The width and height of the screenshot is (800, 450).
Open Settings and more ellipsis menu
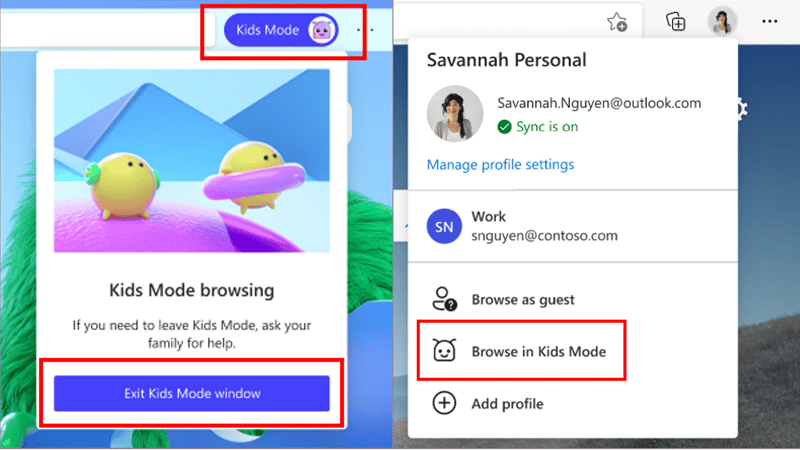pyautogui.click(x=769, y=21)
